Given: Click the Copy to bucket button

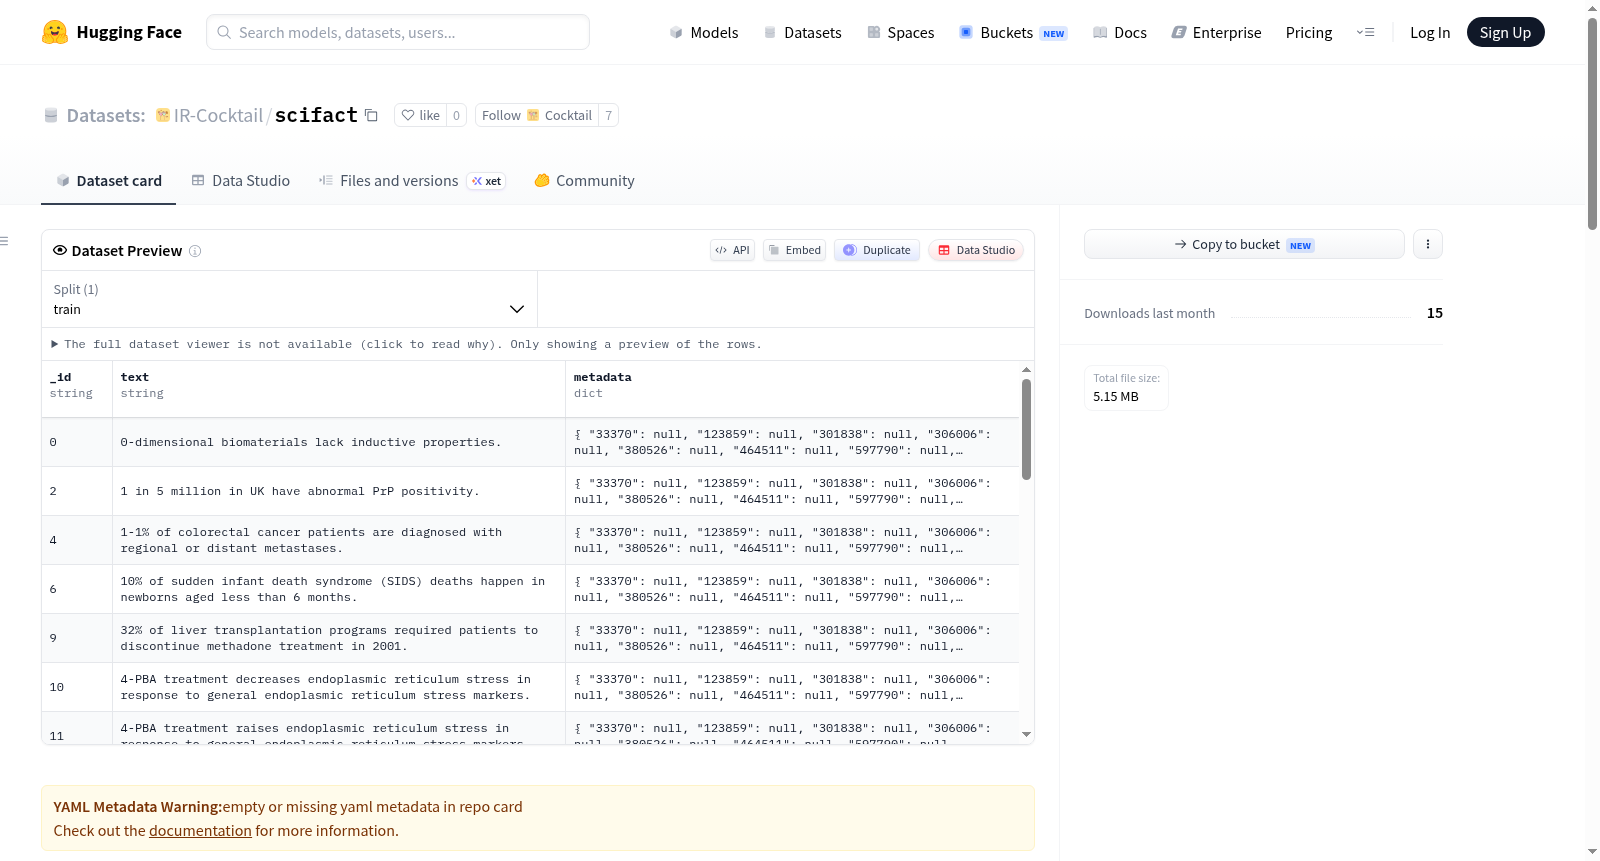Looking at the screenshot, I should click(x=1244, y=244).
